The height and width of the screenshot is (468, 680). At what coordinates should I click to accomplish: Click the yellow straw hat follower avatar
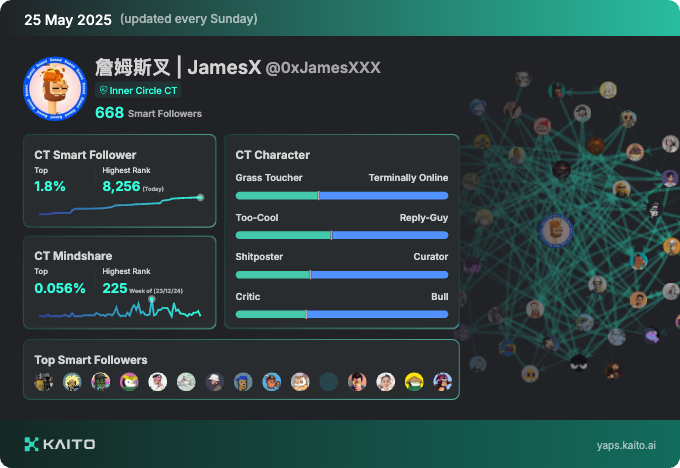[414, 382]
